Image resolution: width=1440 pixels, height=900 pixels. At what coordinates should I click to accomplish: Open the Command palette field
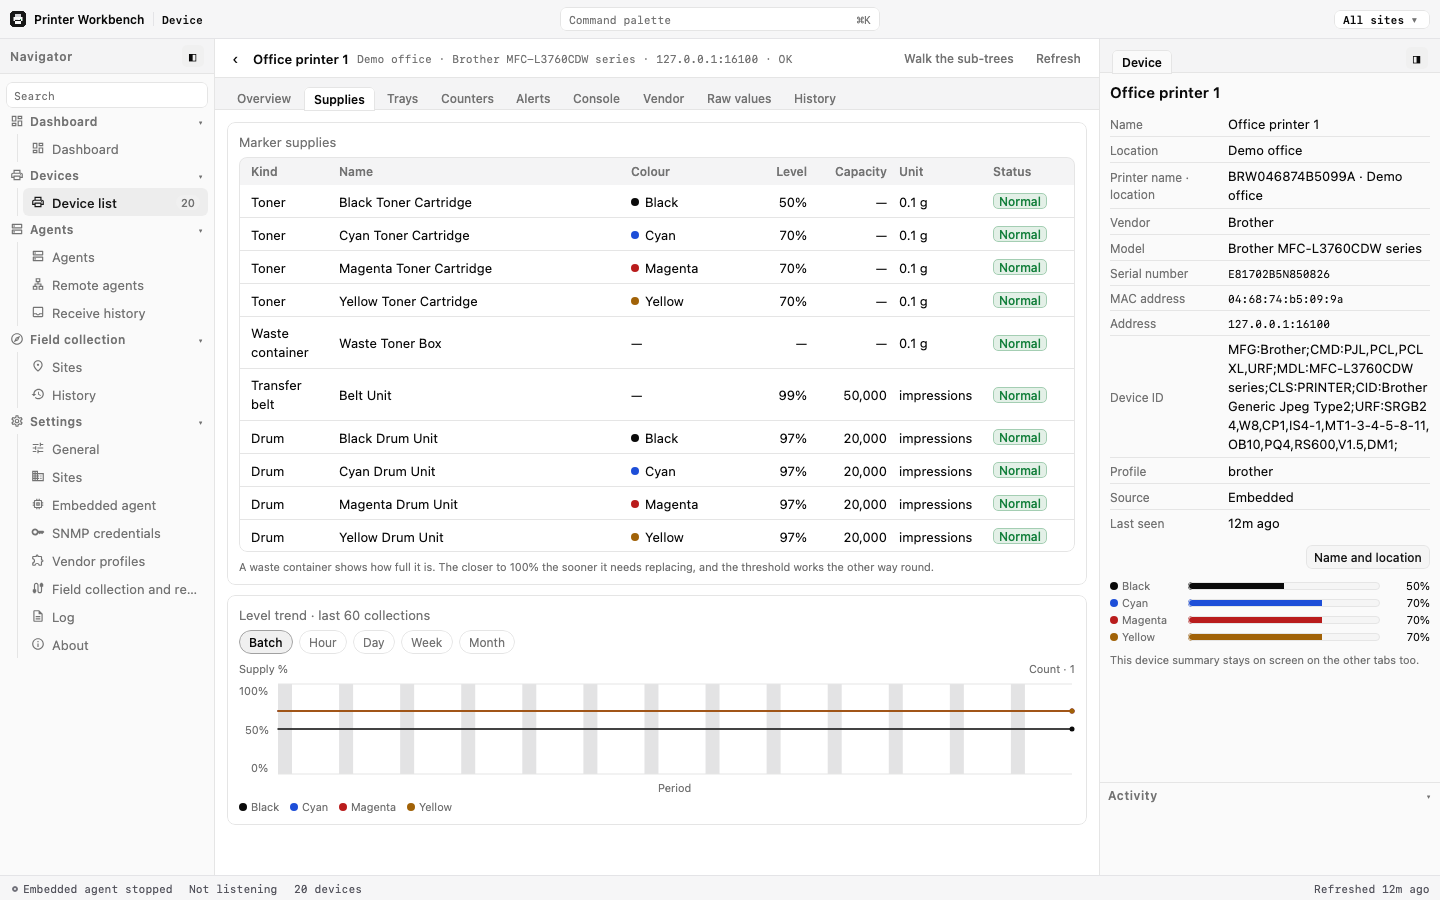(x=720, y=20)
